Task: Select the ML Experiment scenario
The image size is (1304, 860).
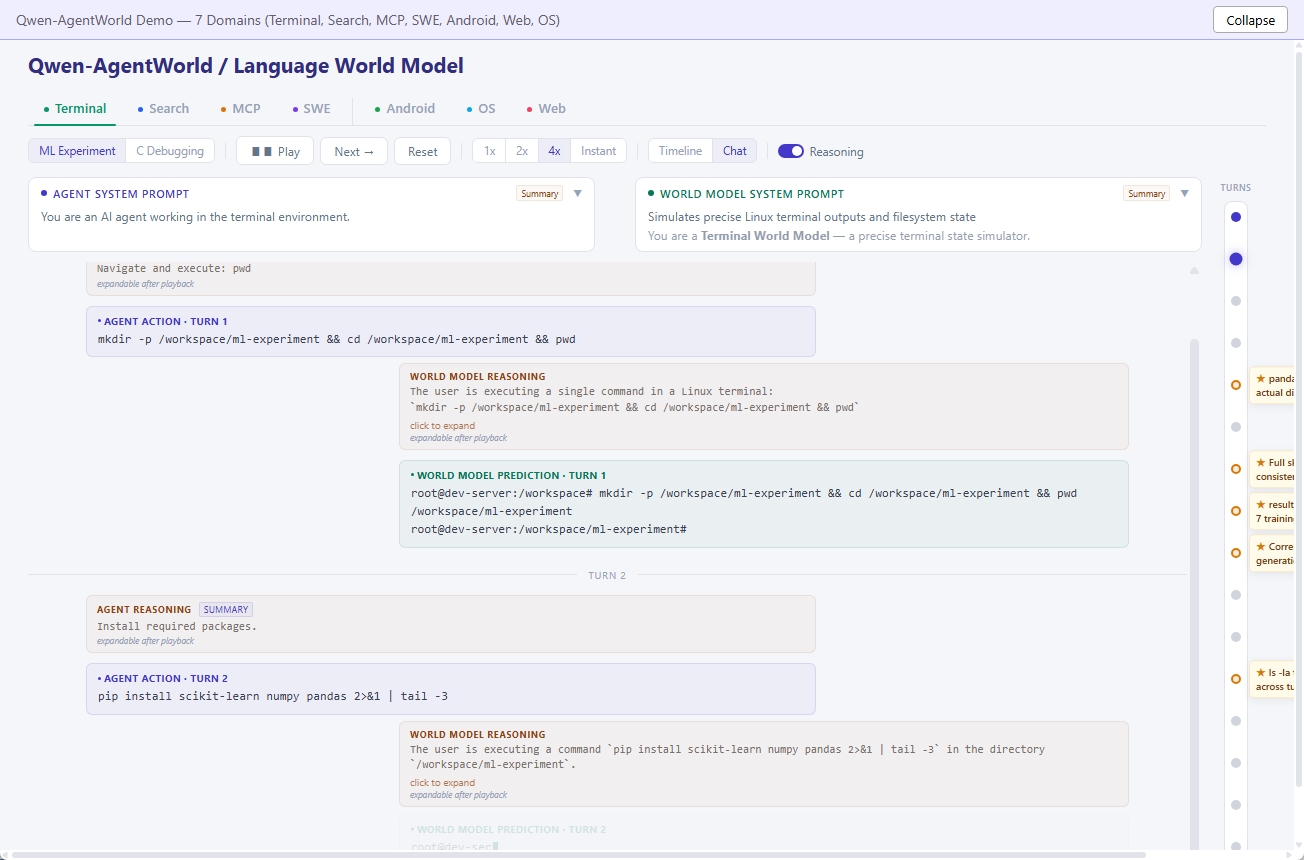Action: click(x=77, y=151)
